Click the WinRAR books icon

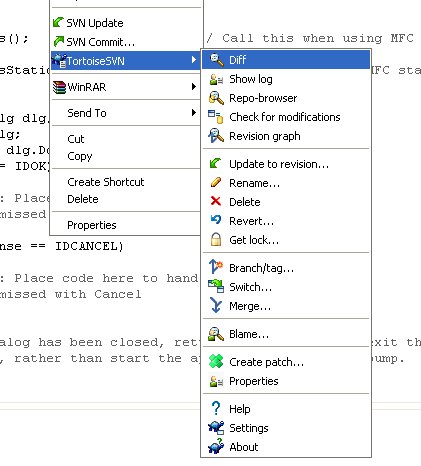[59, 87]
